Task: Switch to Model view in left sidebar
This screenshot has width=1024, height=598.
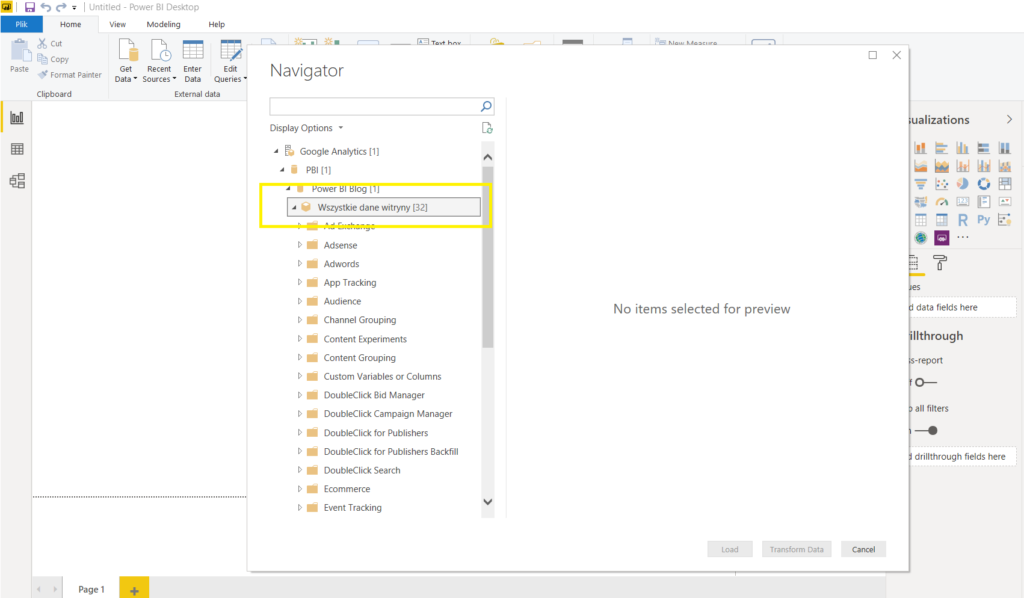Action: pos(17,181)
